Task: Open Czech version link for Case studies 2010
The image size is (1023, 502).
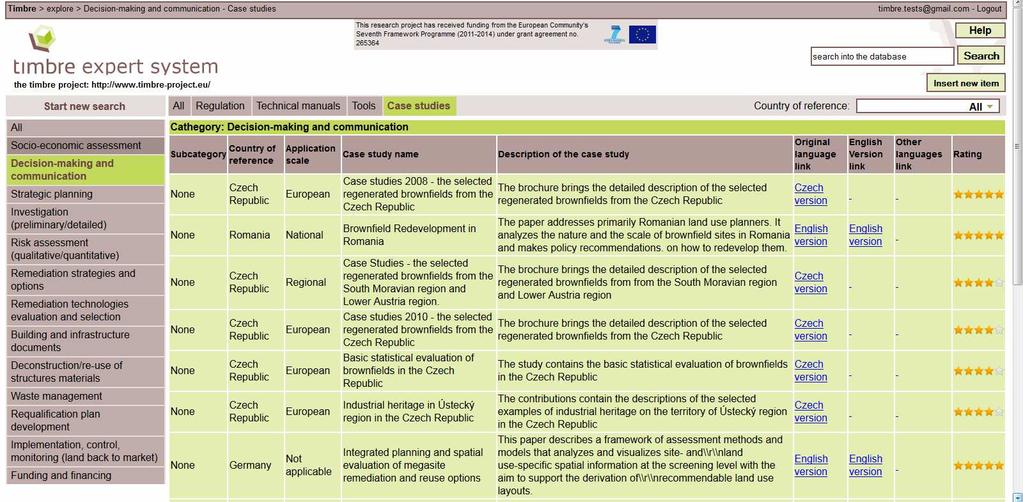Action: pos(810,330)
